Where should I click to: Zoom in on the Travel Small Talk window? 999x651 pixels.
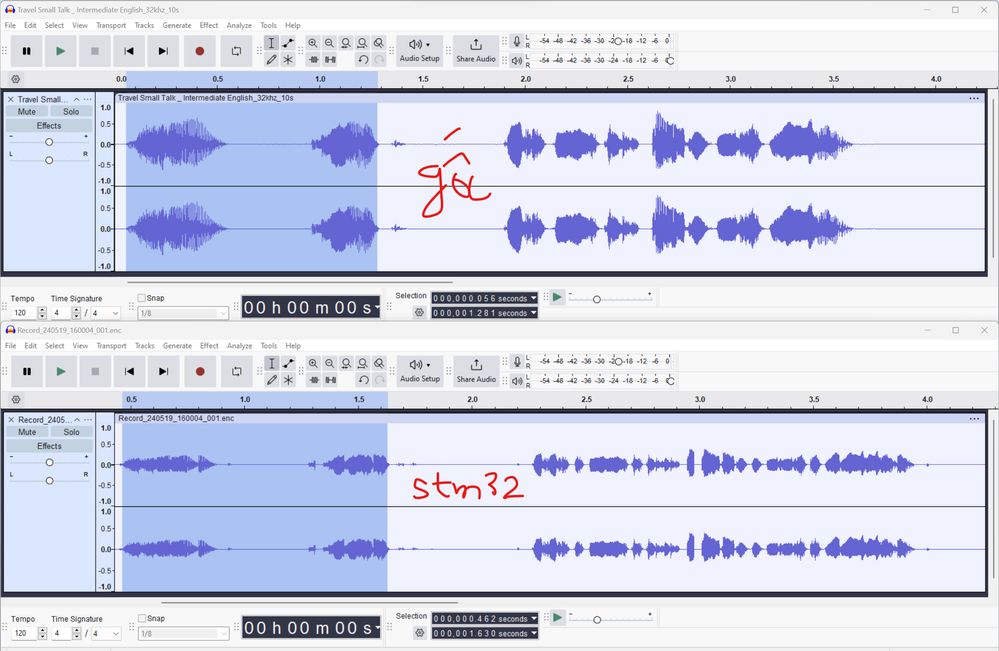313,43
